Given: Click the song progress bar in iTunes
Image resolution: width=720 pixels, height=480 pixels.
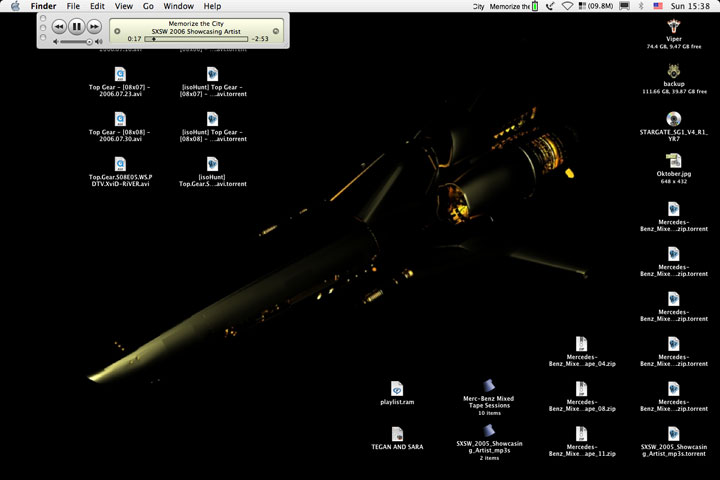Looking at the screenshot, I should coord(196,39).
